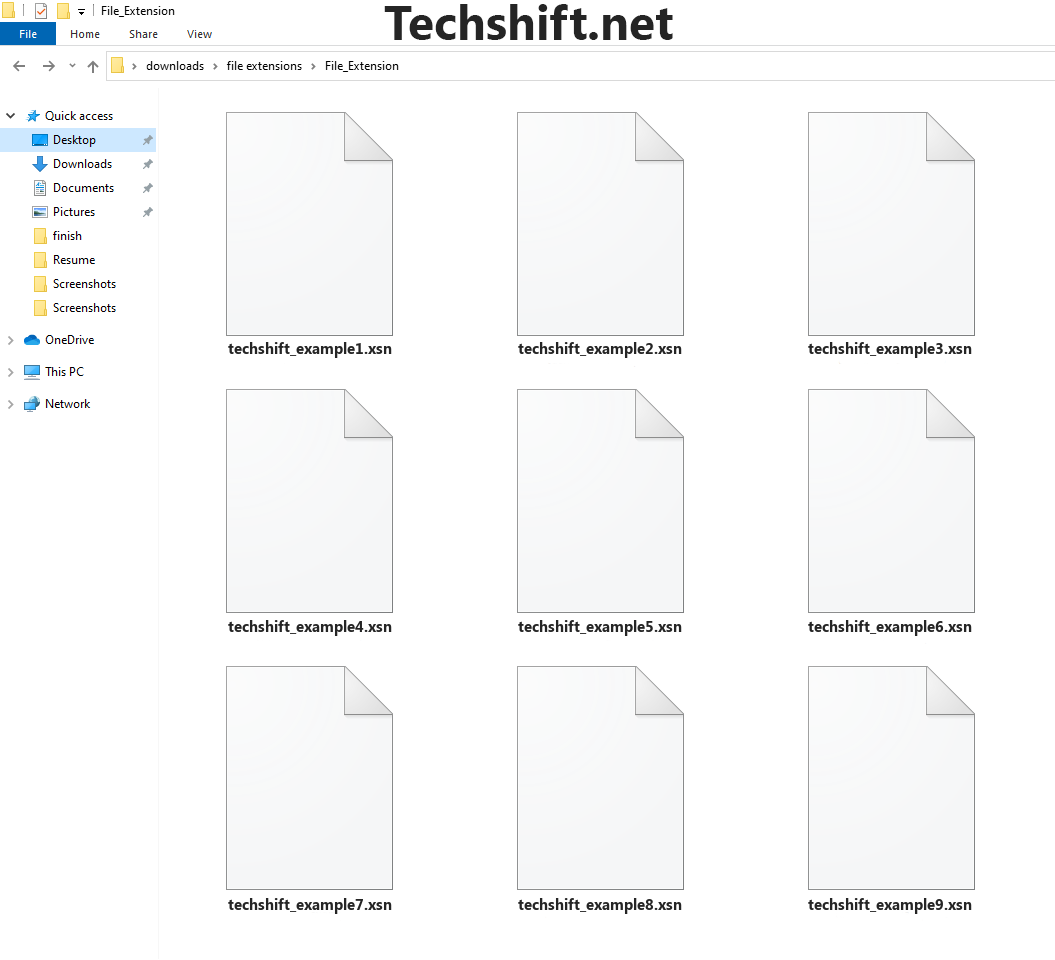The width and height of the screenshot is (1055, 960).
Task: Click the 'downloads' breadcrumb in address bar
Action: pyautogui.click(x=175, y=66)
